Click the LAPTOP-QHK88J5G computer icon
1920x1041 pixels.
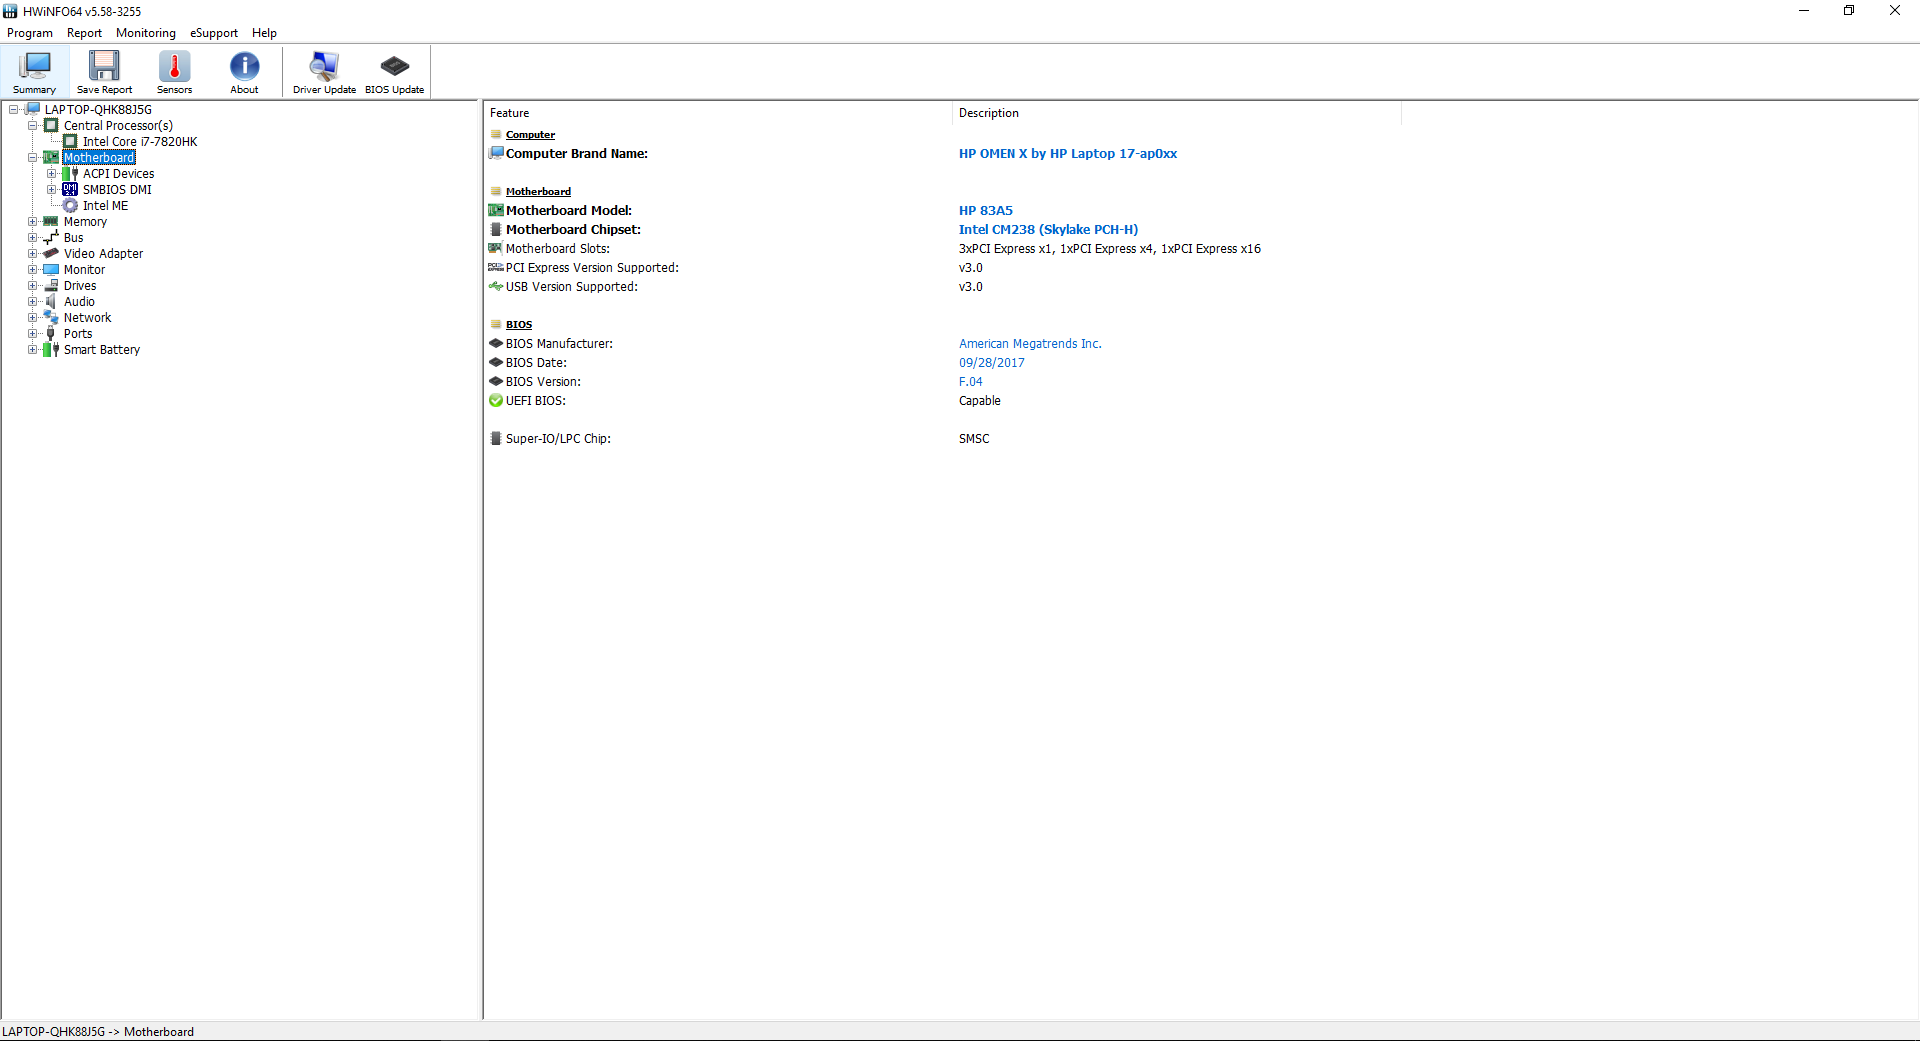(x=32, y=110)
